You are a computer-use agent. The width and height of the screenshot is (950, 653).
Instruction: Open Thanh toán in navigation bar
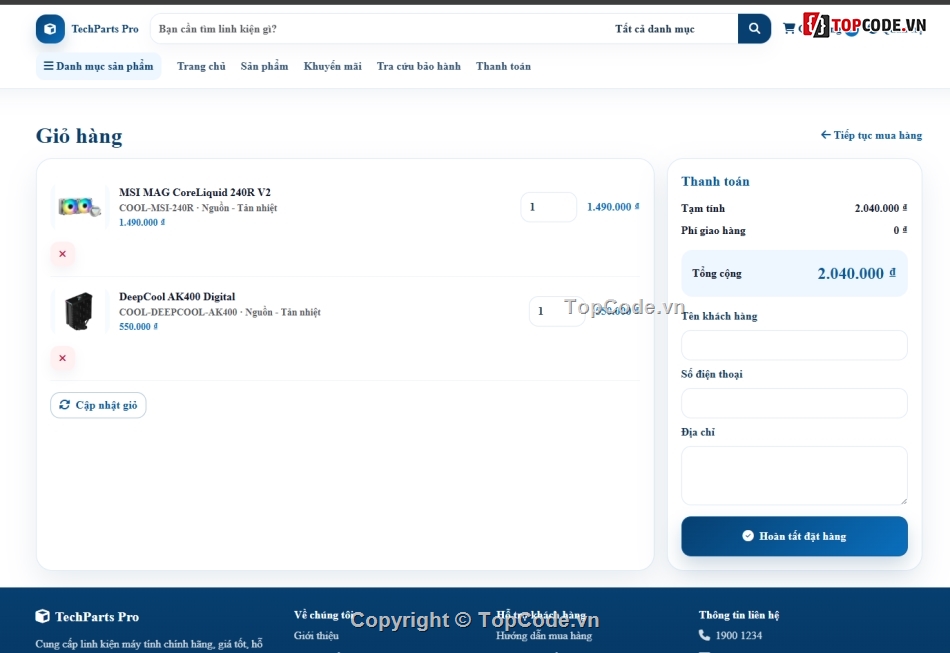click(x=503, y=66)
